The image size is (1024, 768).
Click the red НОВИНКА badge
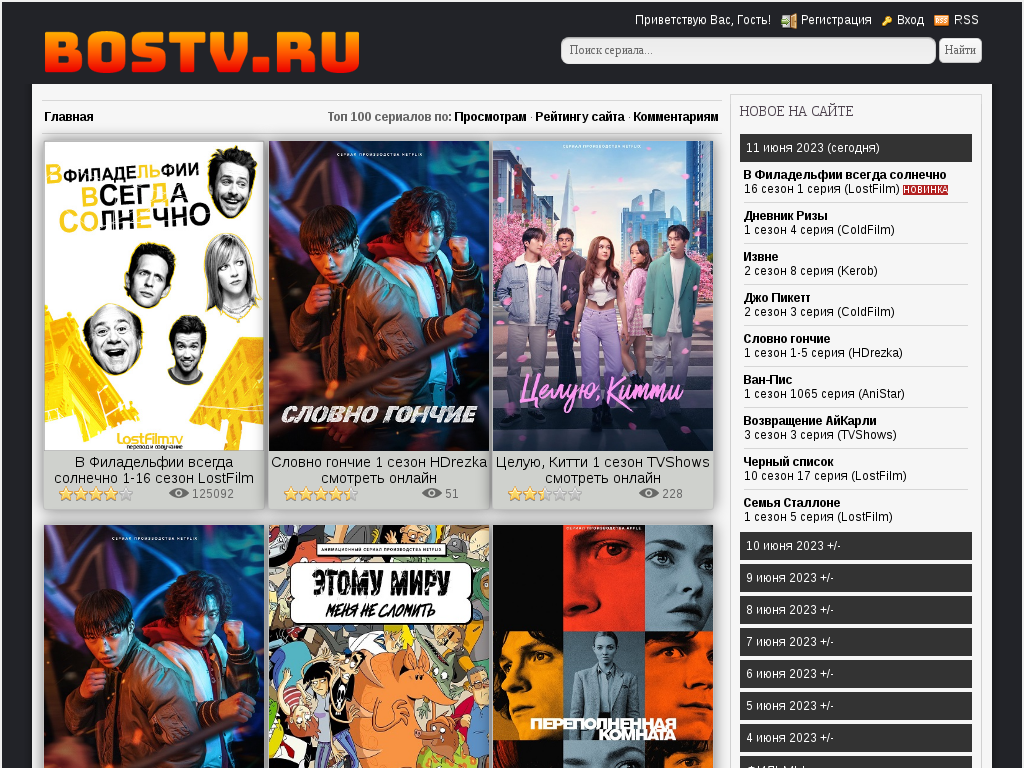(925, 190)
